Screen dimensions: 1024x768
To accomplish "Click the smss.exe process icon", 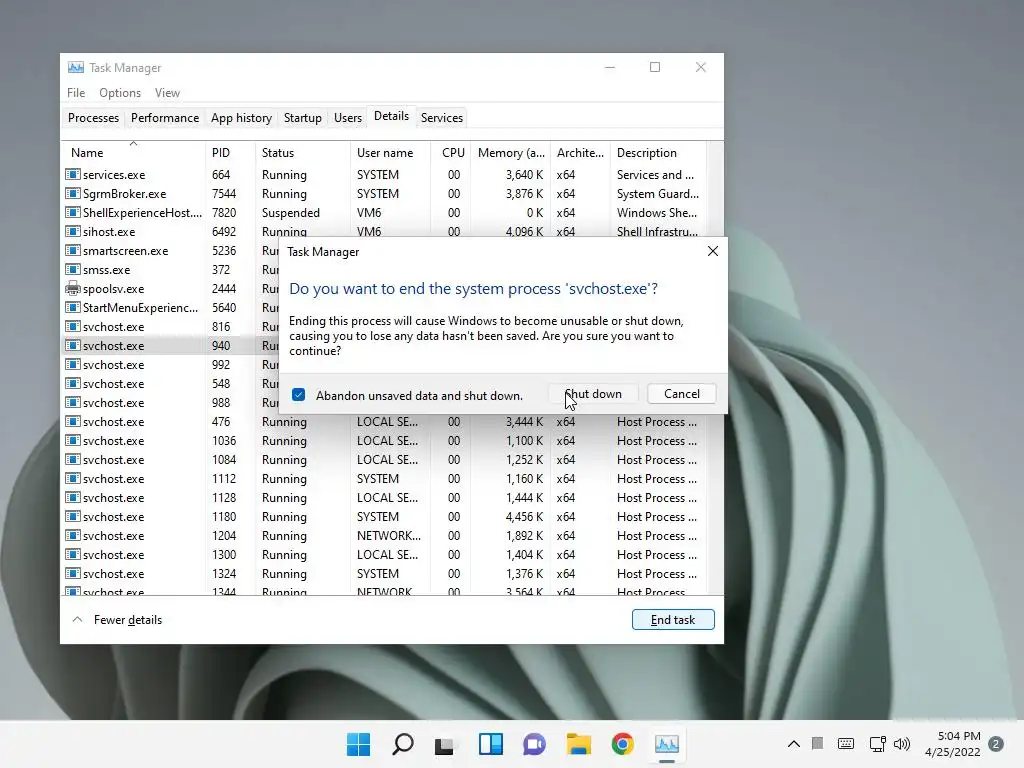I will pos(72,269).
